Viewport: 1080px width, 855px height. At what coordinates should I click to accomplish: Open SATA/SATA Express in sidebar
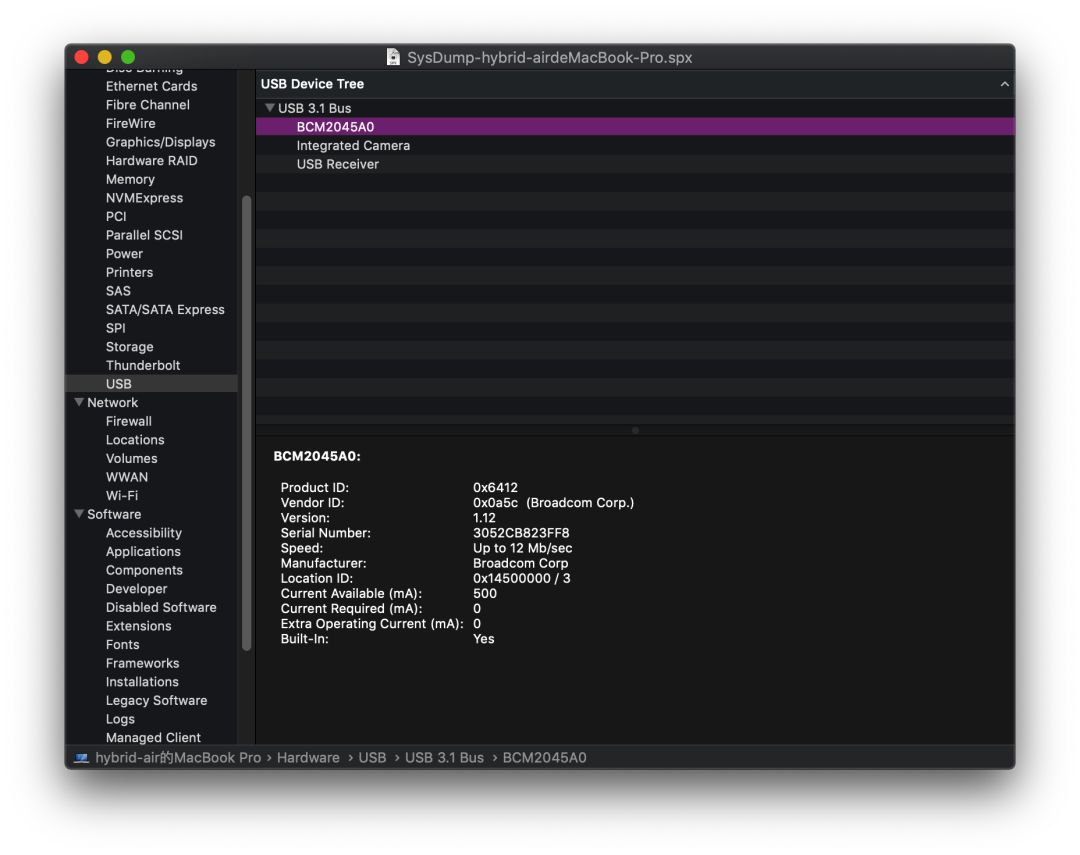pyautogui.click(x=165, y=309)
